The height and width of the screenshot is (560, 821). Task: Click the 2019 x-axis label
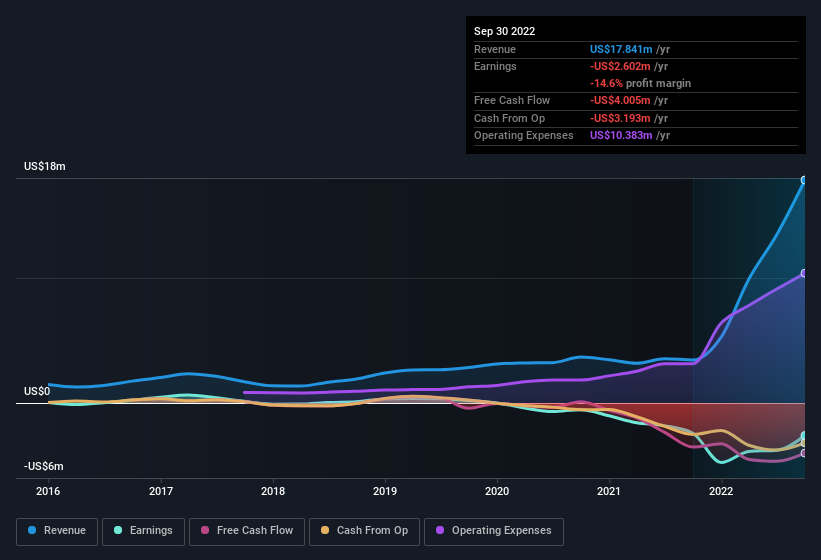[x=385, y=491]
